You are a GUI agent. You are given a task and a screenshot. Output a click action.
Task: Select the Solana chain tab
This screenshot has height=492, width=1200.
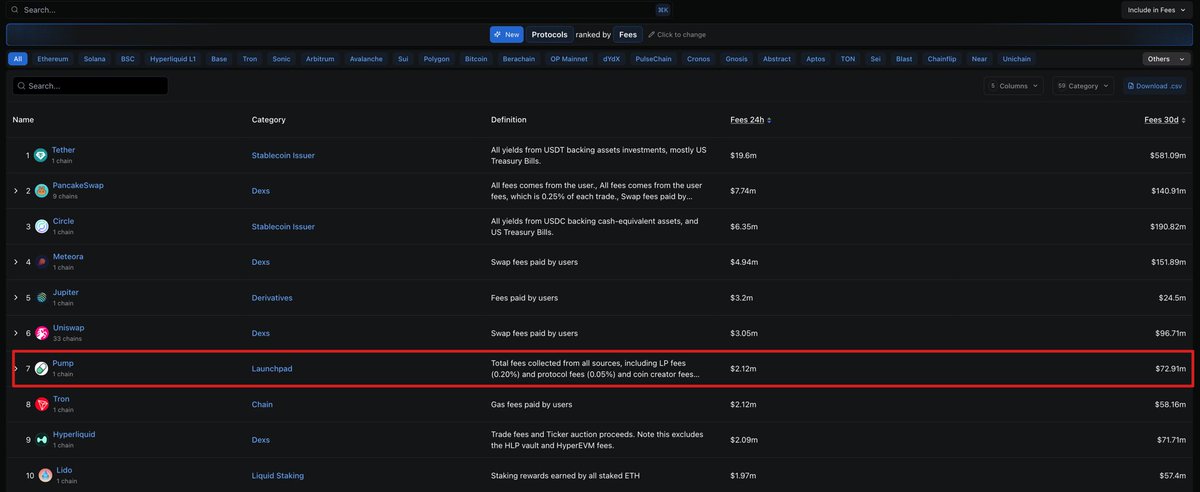(95, 59)
